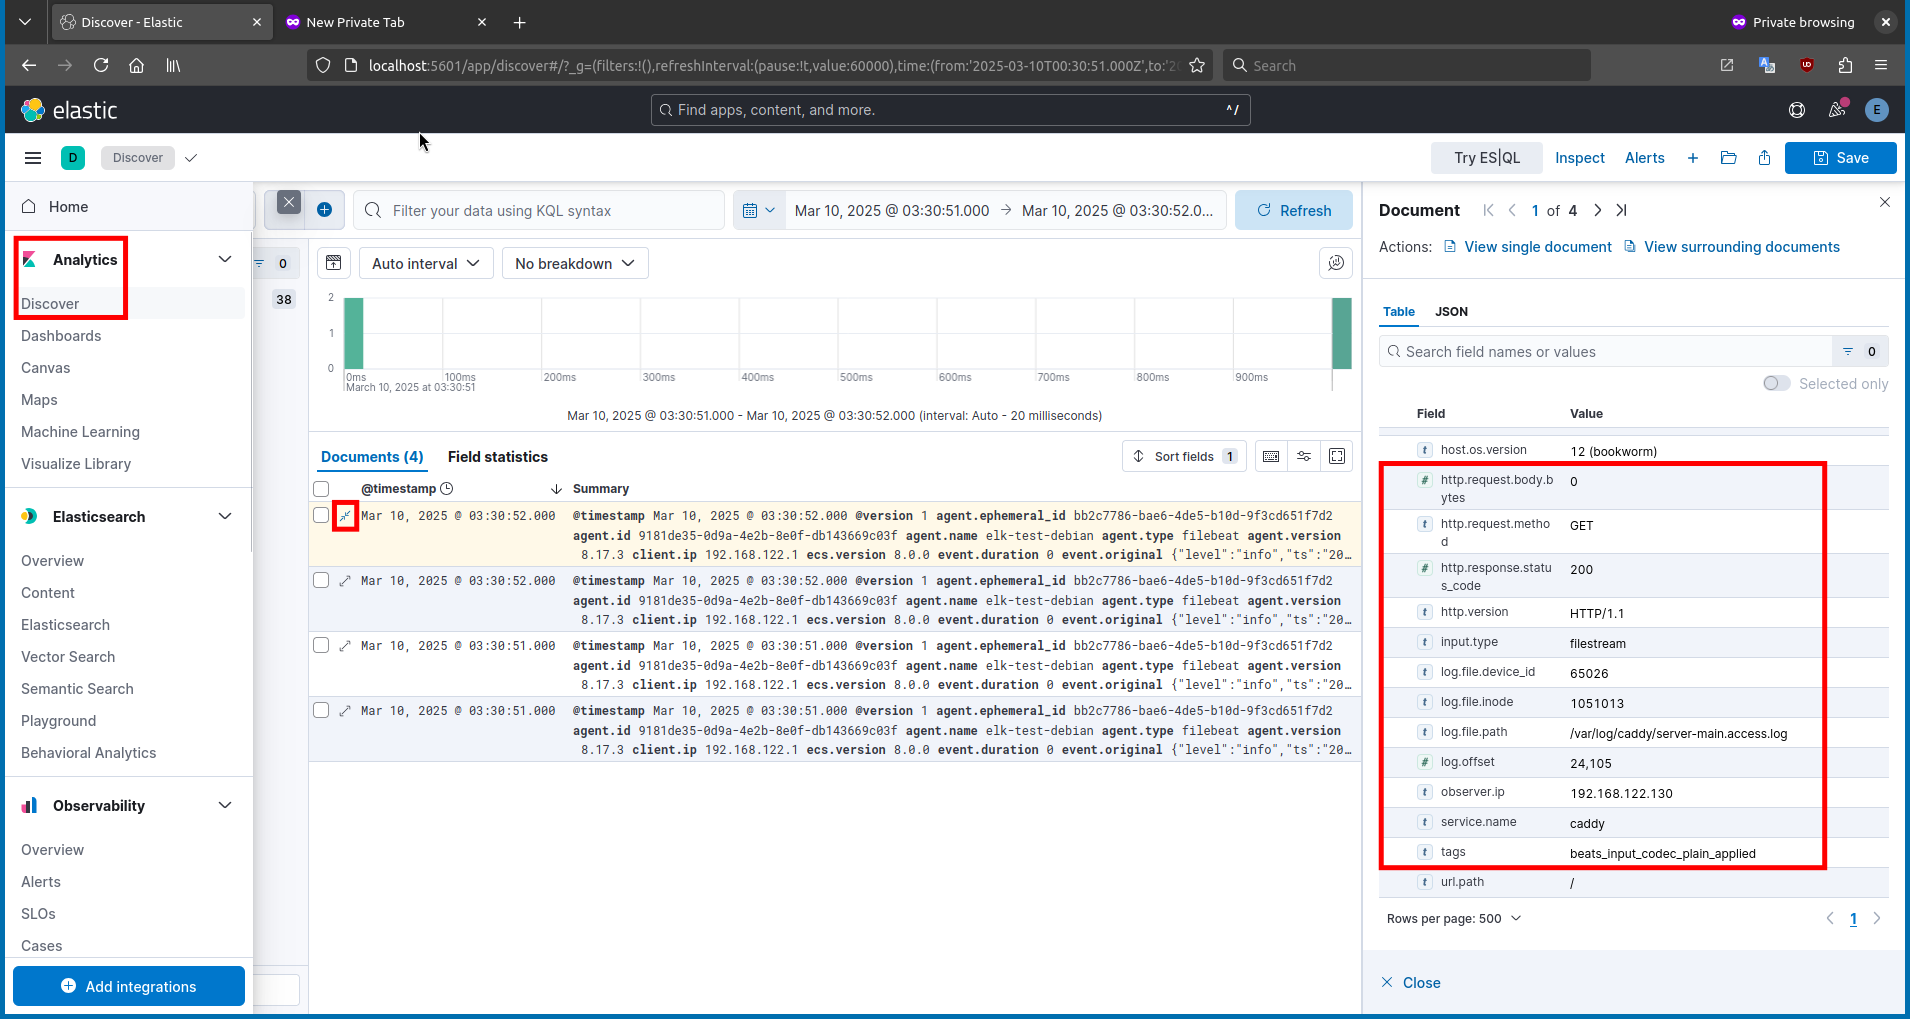Open newsfeed notifications icon
This screenshot has height=1019, width=1910.
click(x=1837, y=110)
